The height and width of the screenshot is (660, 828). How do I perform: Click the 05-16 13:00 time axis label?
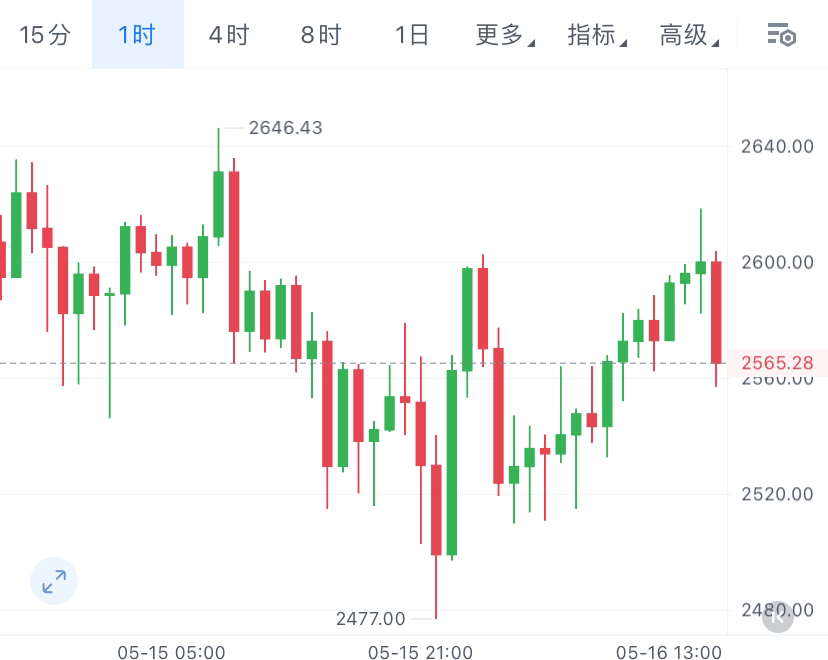(x=669, y=652)
